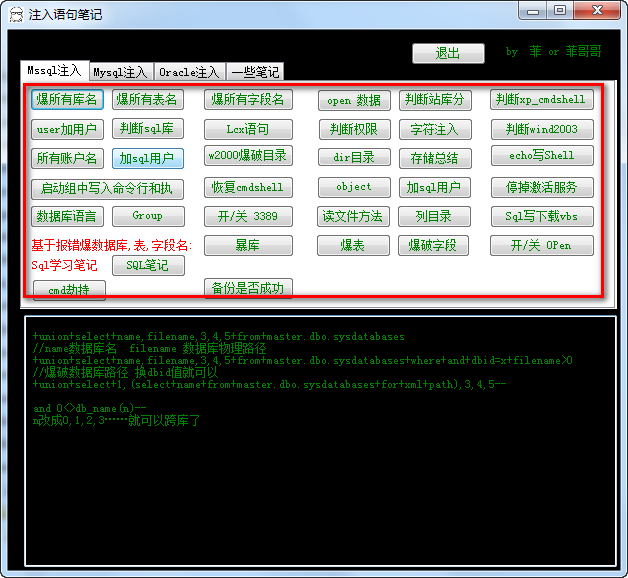
Task: Click 加sql用户 button beside object
Action: (x=435, y=187)
